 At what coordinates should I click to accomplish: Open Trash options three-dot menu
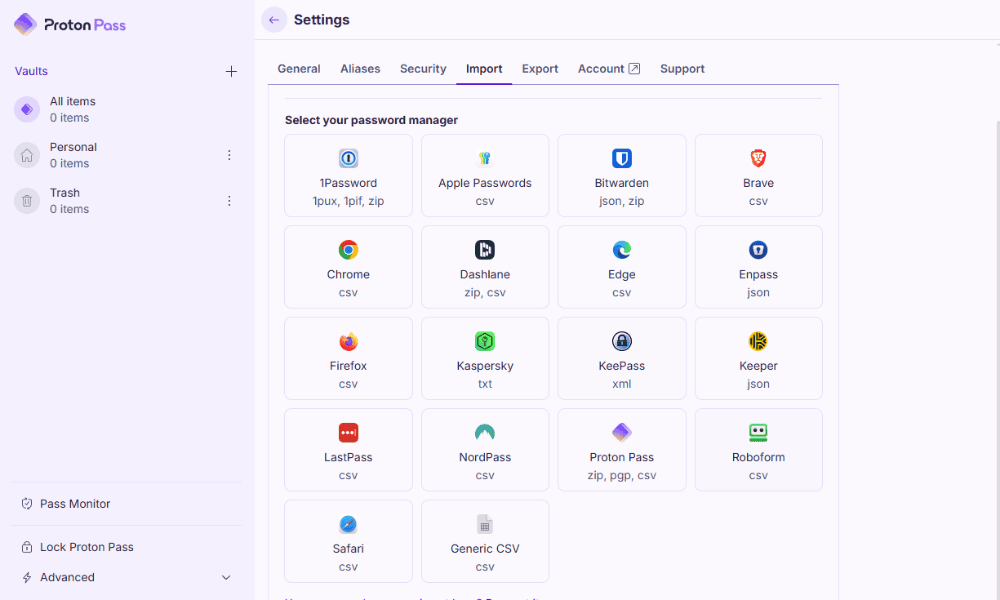click(x=229, y=201)
